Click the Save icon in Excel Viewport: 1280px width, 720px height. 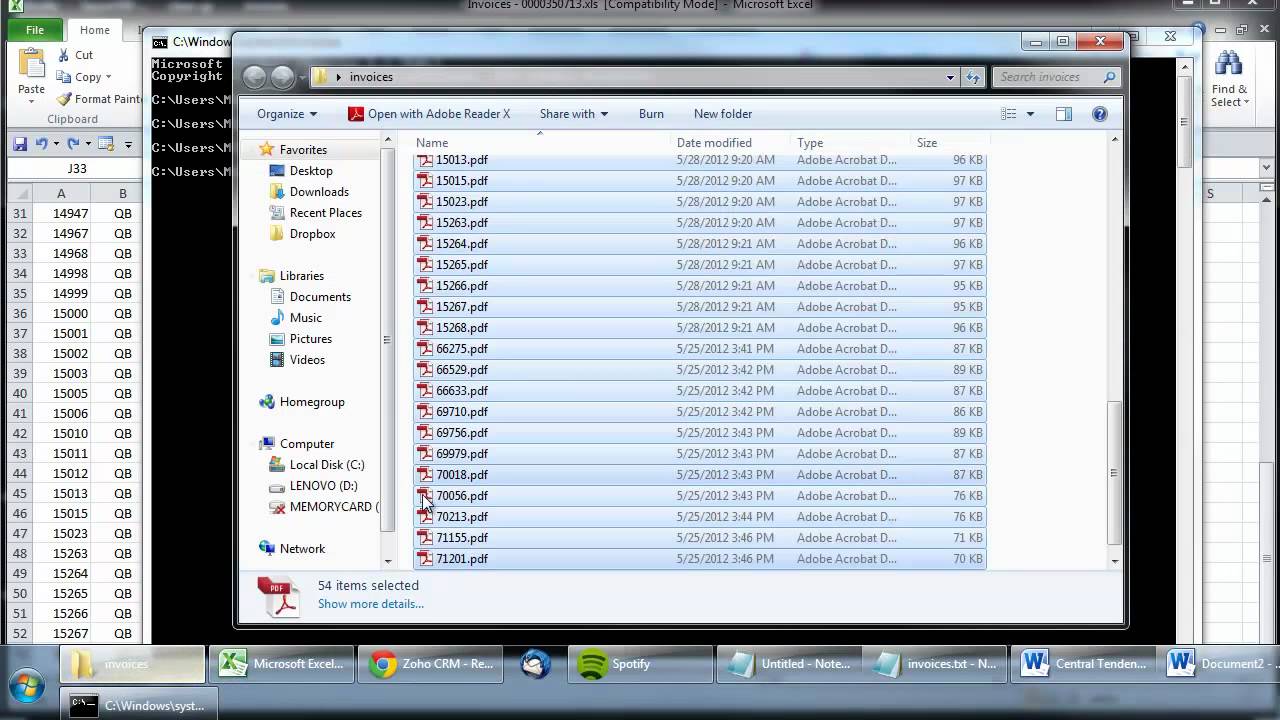coord(19,144)
